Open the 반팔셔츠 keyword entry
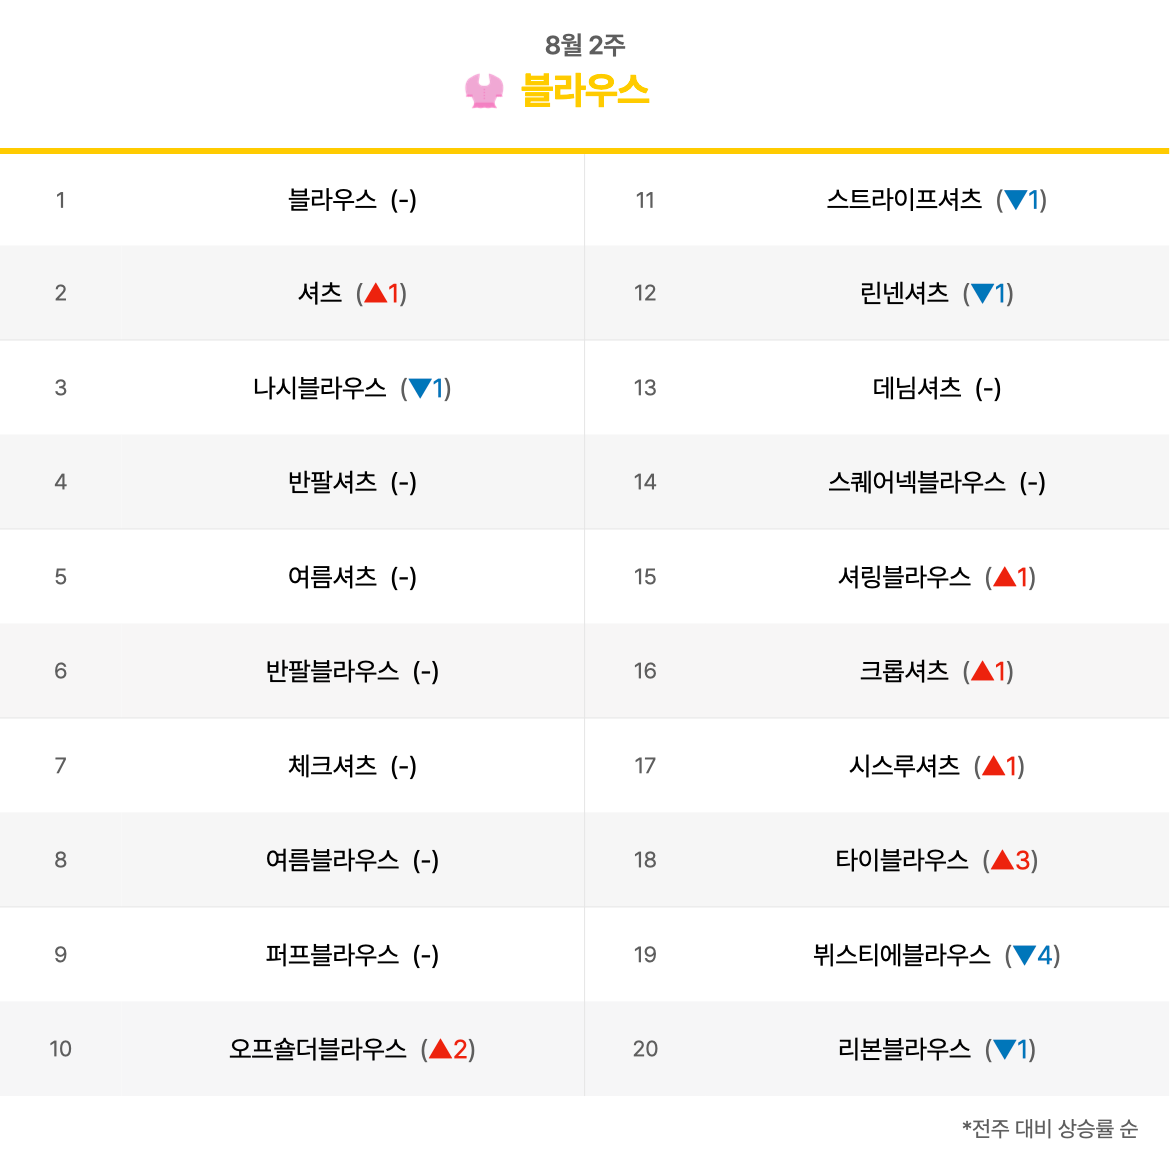Viewport: 1170px width, 1170px height. click(332, 482)
